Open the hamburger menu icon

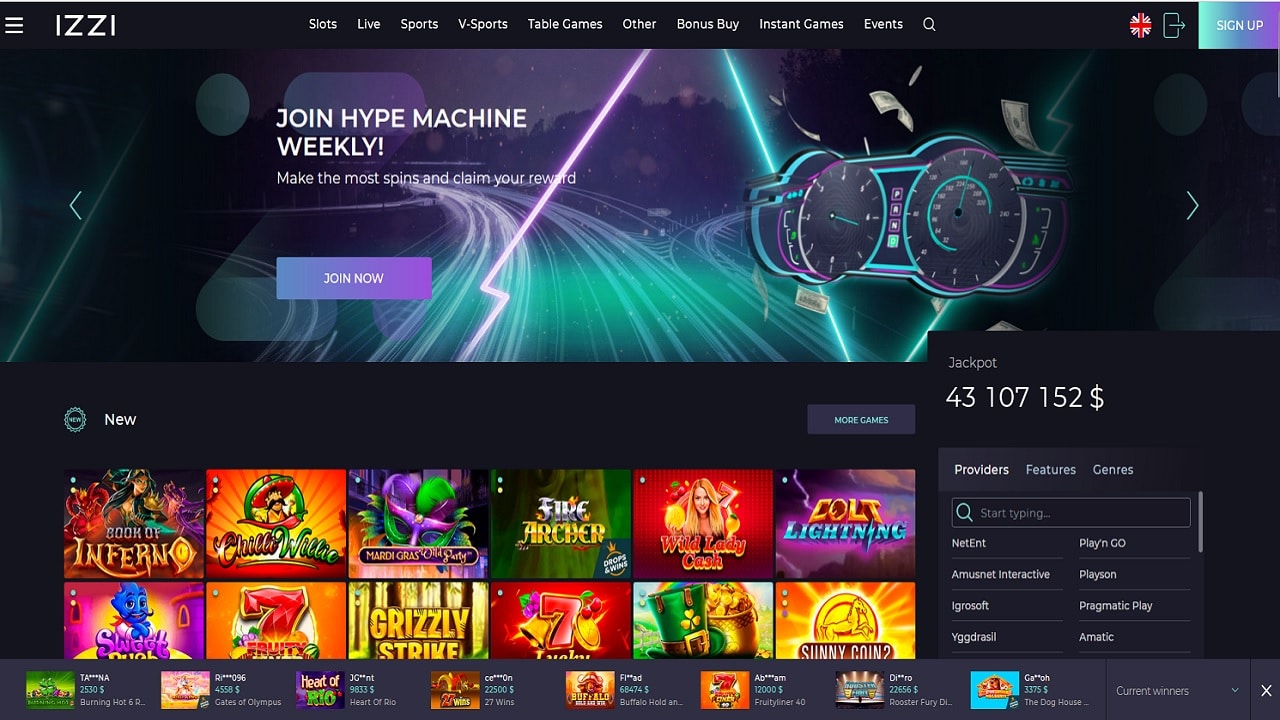click(x=14, y=25)
